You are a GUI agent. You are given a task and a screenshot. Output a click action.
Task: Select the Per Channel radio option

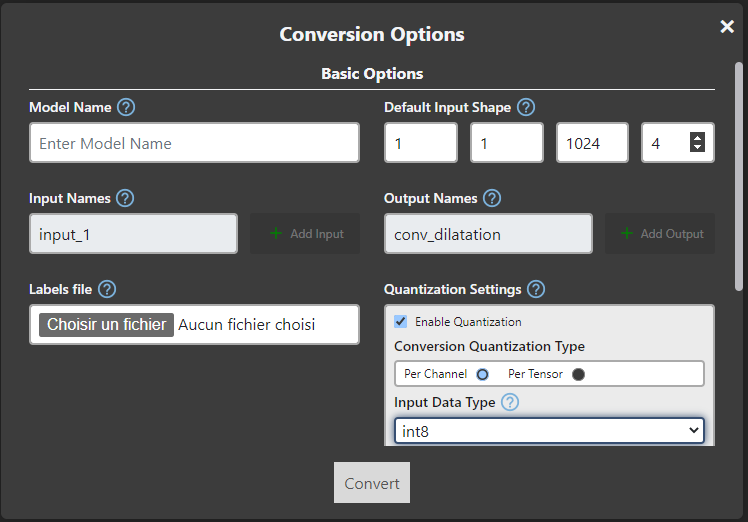(x=482, y=374)
